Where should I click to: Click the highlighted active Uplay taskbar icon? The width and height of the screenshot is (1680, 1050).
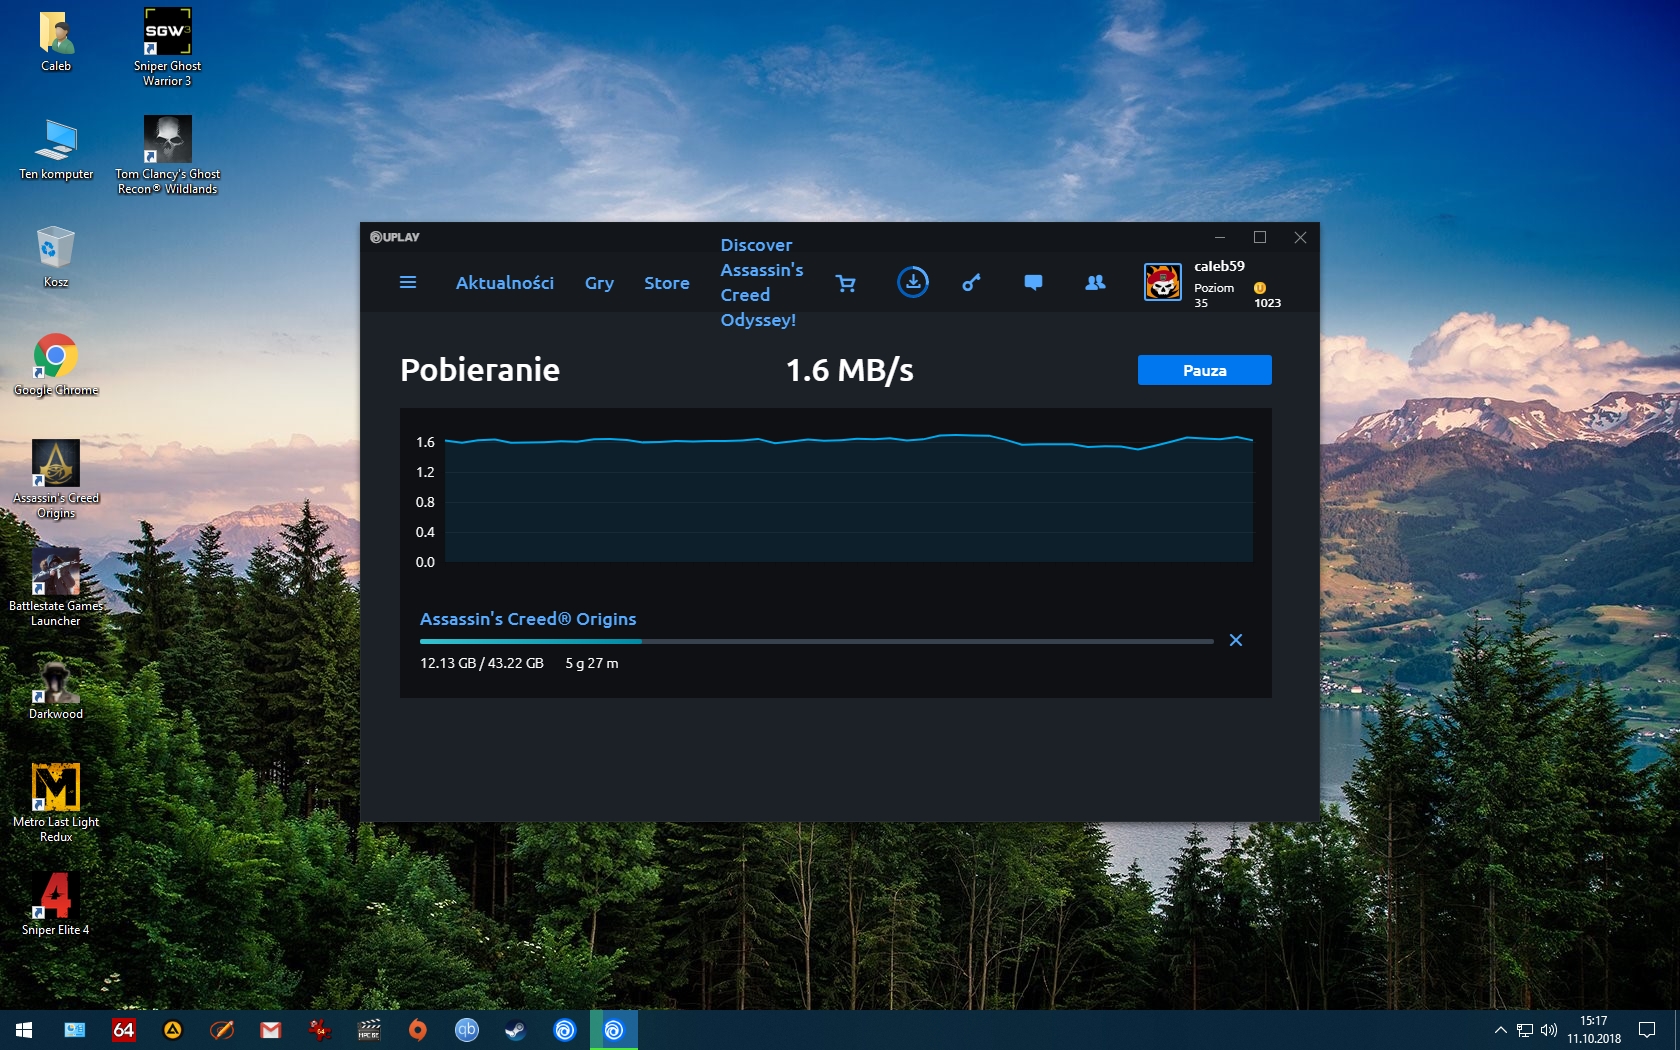point(614,1030)
